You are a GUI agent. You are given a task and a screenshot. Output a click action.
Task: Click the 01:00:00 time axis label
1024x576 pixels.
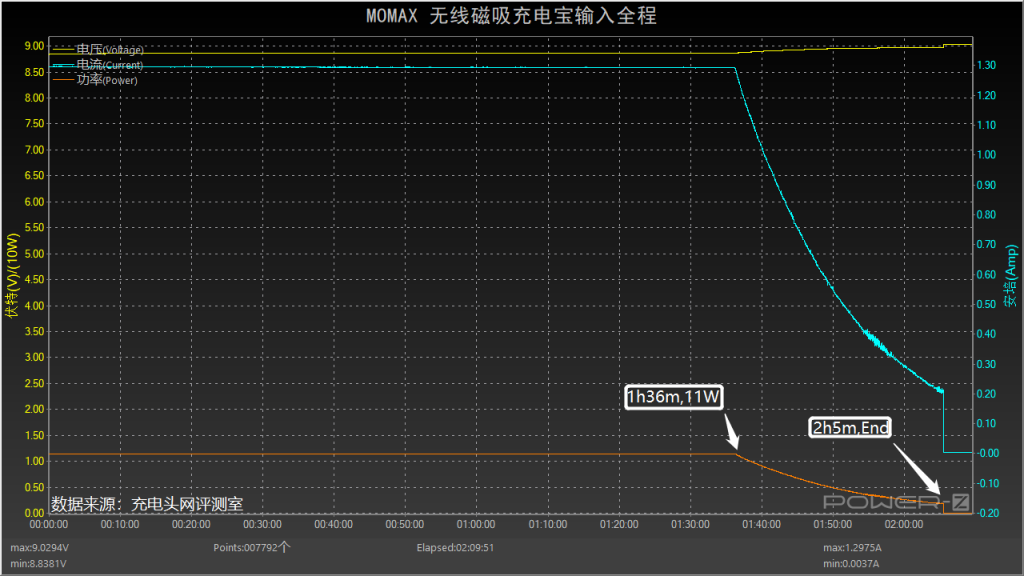point(476,524)
